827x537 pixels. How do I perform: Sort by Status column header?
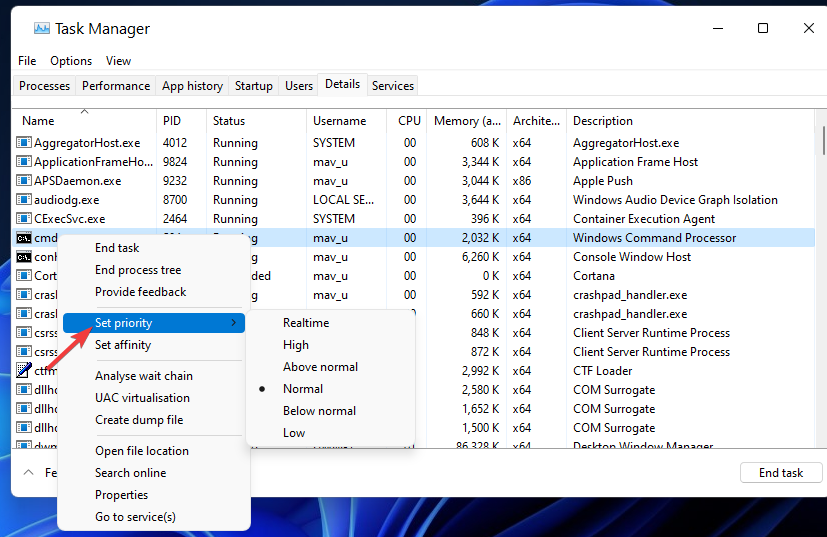[256, 121]
